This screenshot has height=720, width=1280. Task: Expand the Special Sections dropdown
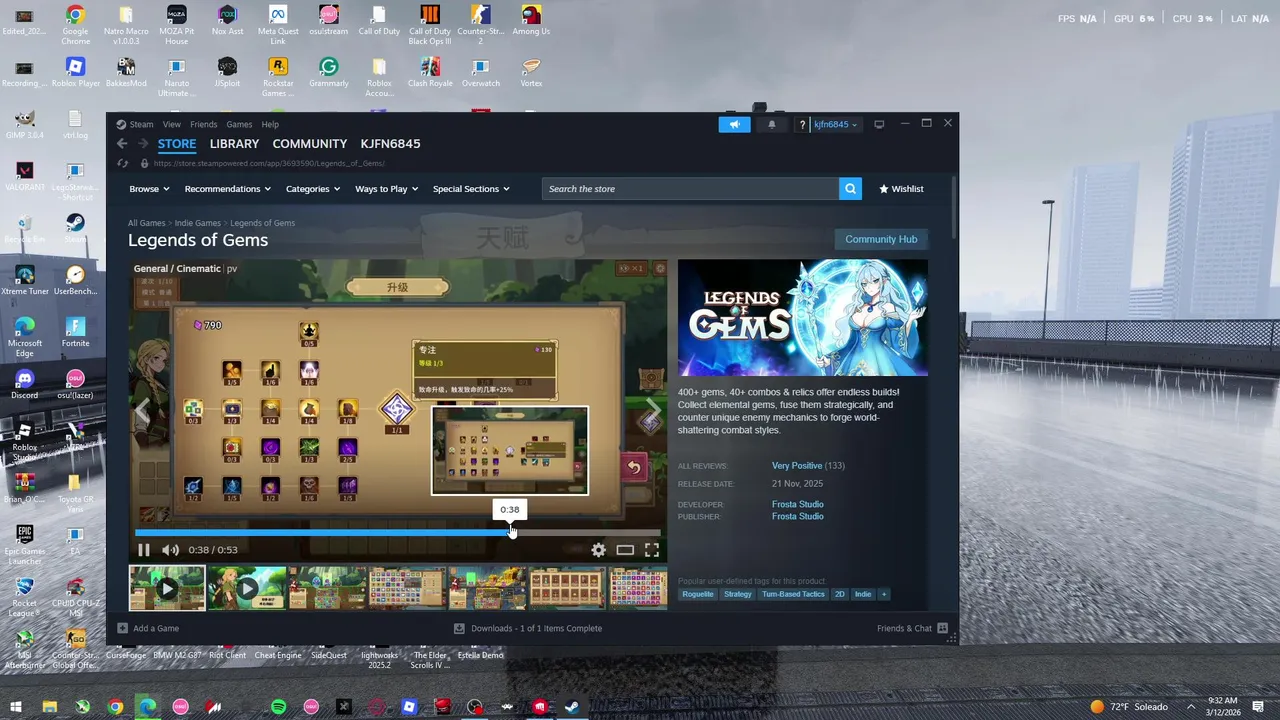(x=471, y=189)
